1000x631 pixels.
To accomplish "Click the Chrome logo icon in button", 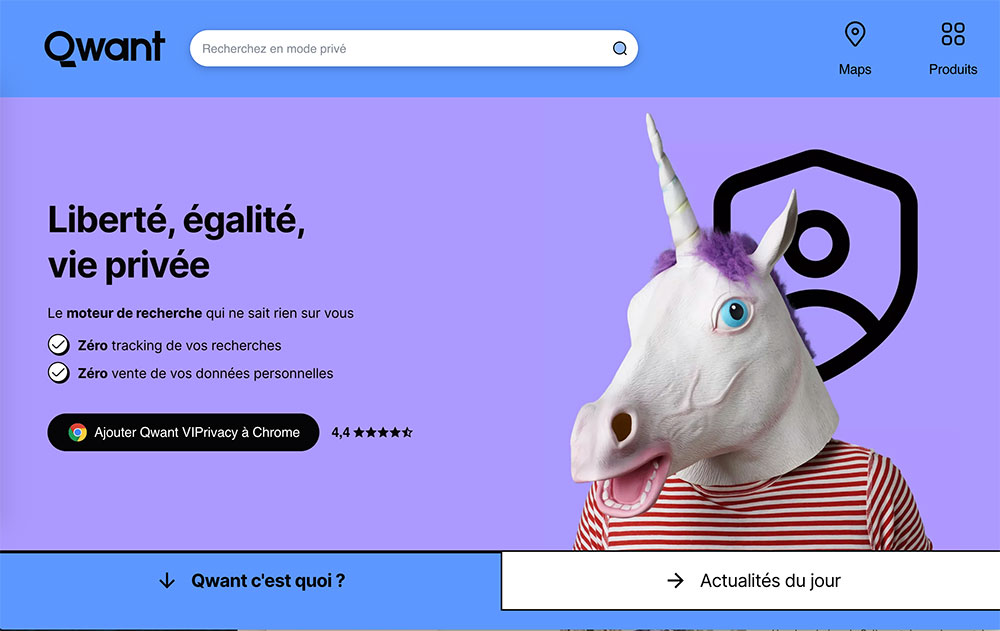I will click(x=78, y=433).
